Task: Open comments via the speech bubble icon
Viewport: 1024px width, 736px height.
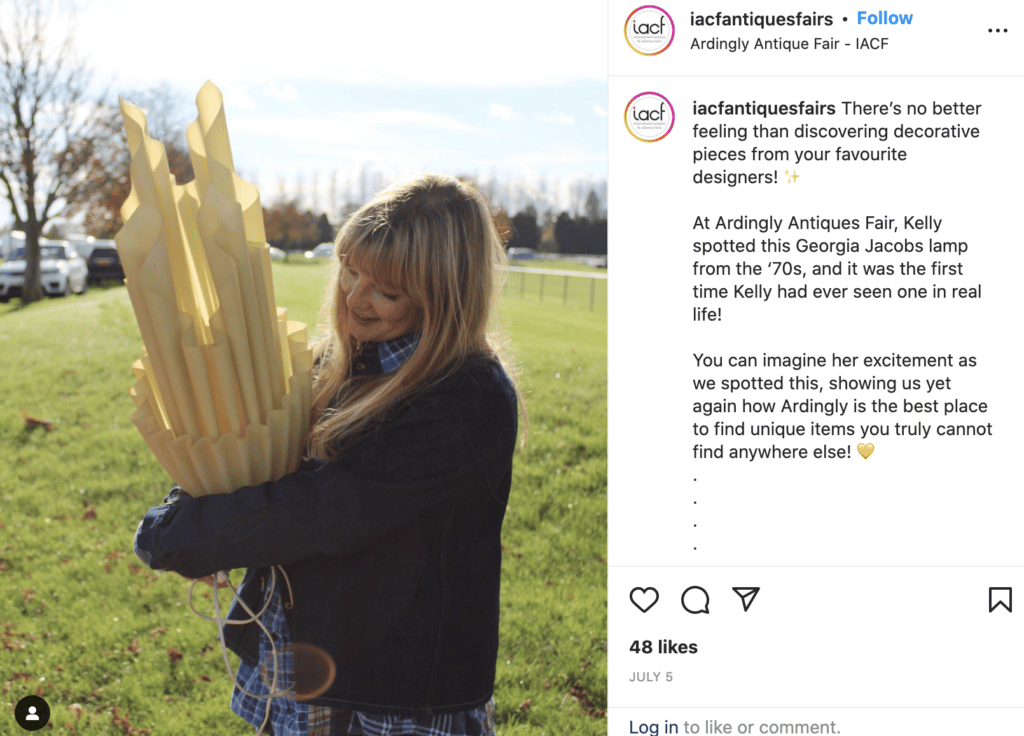Action: pos(695,600)
